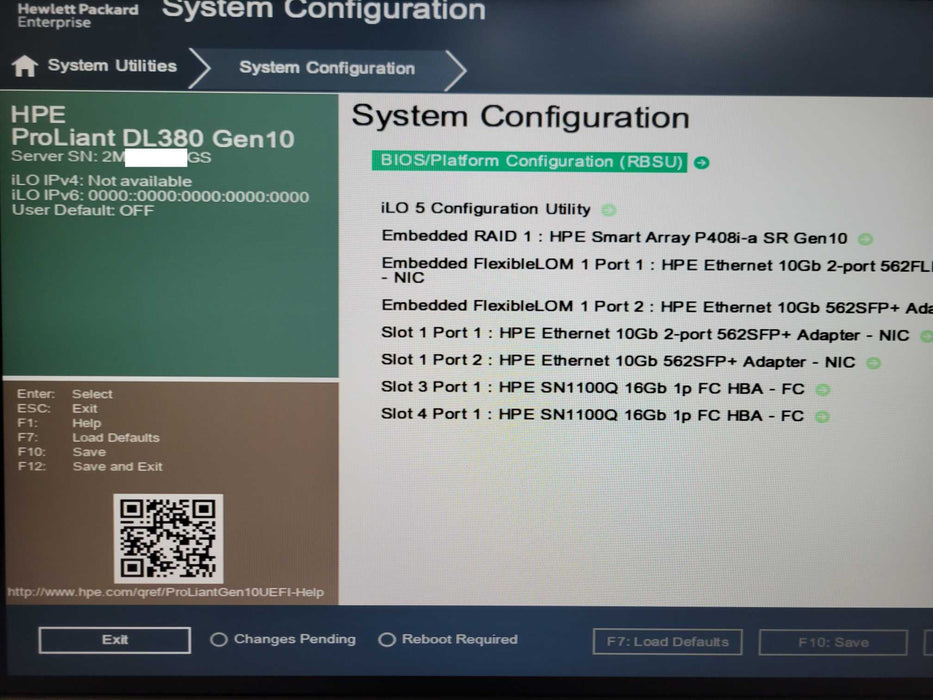Click the arrow icon after Slot 3 Port 1 HBA
The image size is (933, 700).
click(x=822, y=390)
